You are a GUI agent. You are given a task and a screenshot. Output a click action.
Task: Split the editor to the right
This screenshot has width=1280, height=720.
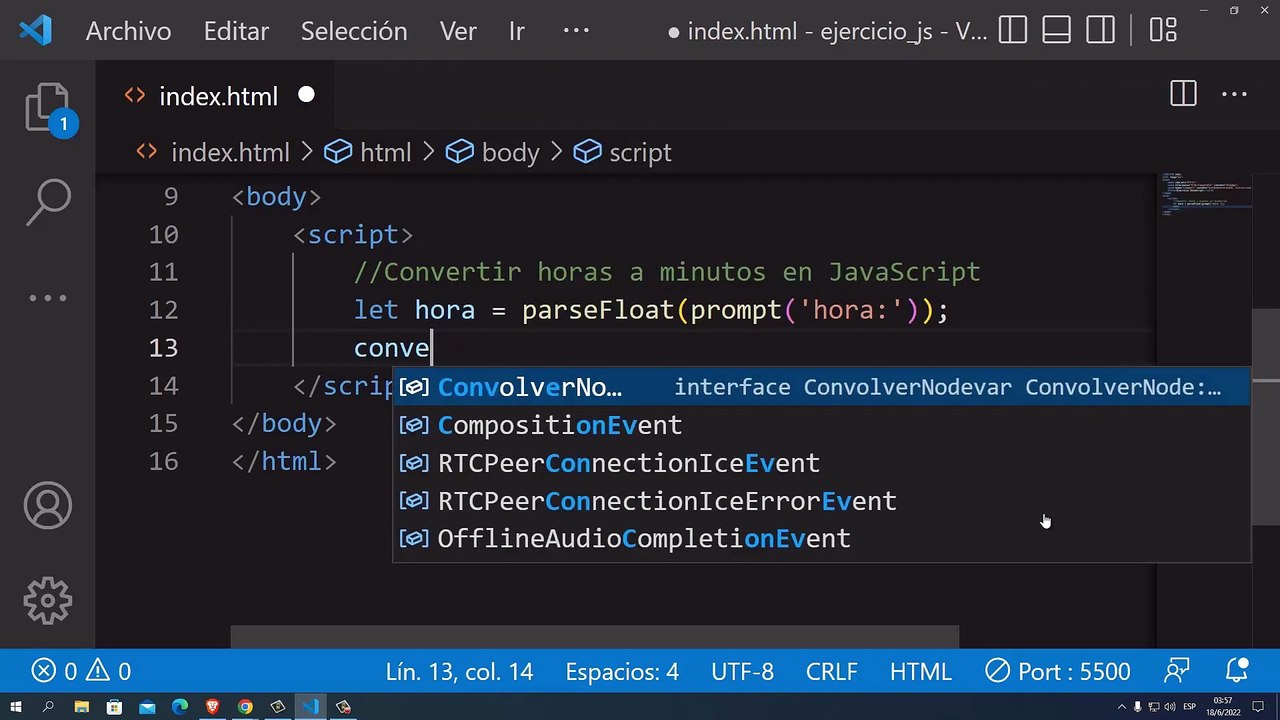coord(1183,95)
